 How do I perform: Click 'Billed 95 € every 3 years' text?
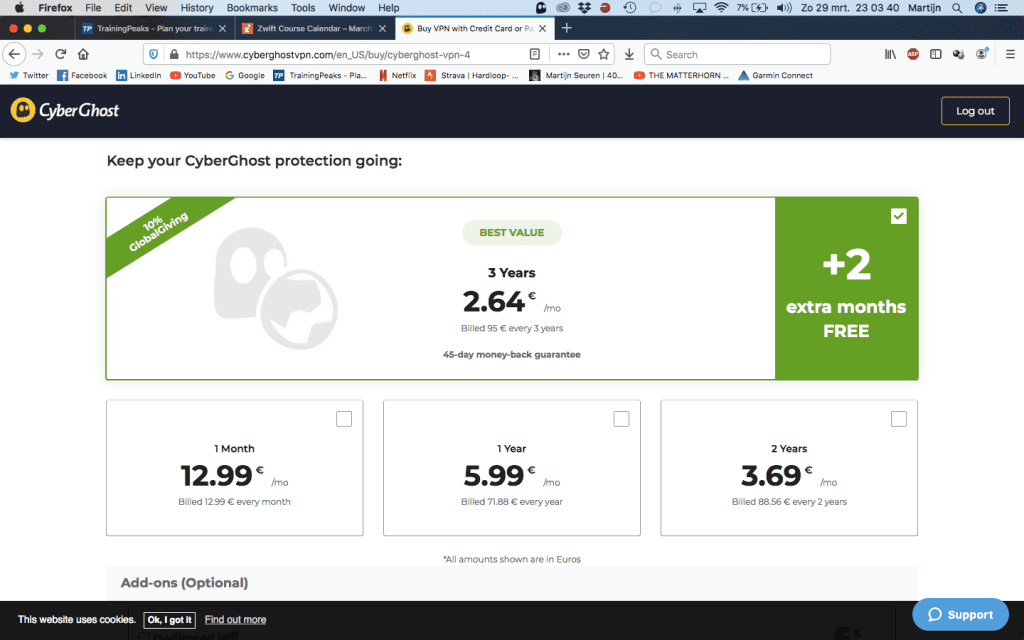click(x=512, y=328)
